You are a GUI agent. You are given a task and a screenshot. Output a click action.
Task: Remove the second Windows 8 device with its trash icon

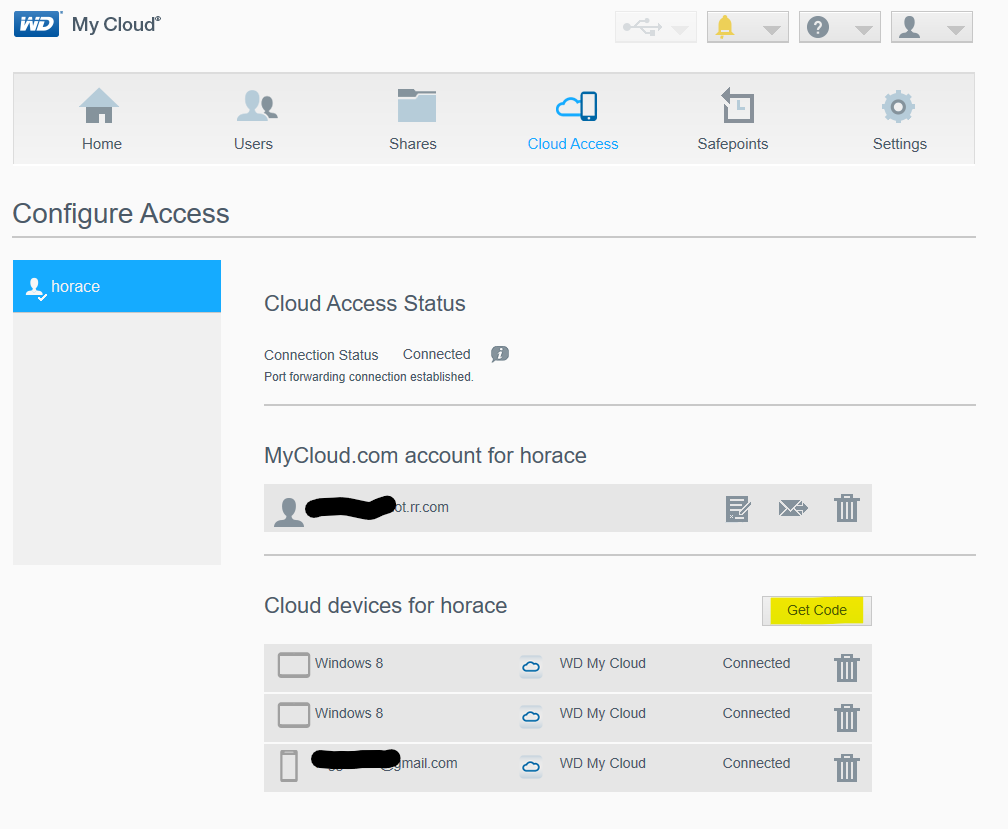click(847, 718)
